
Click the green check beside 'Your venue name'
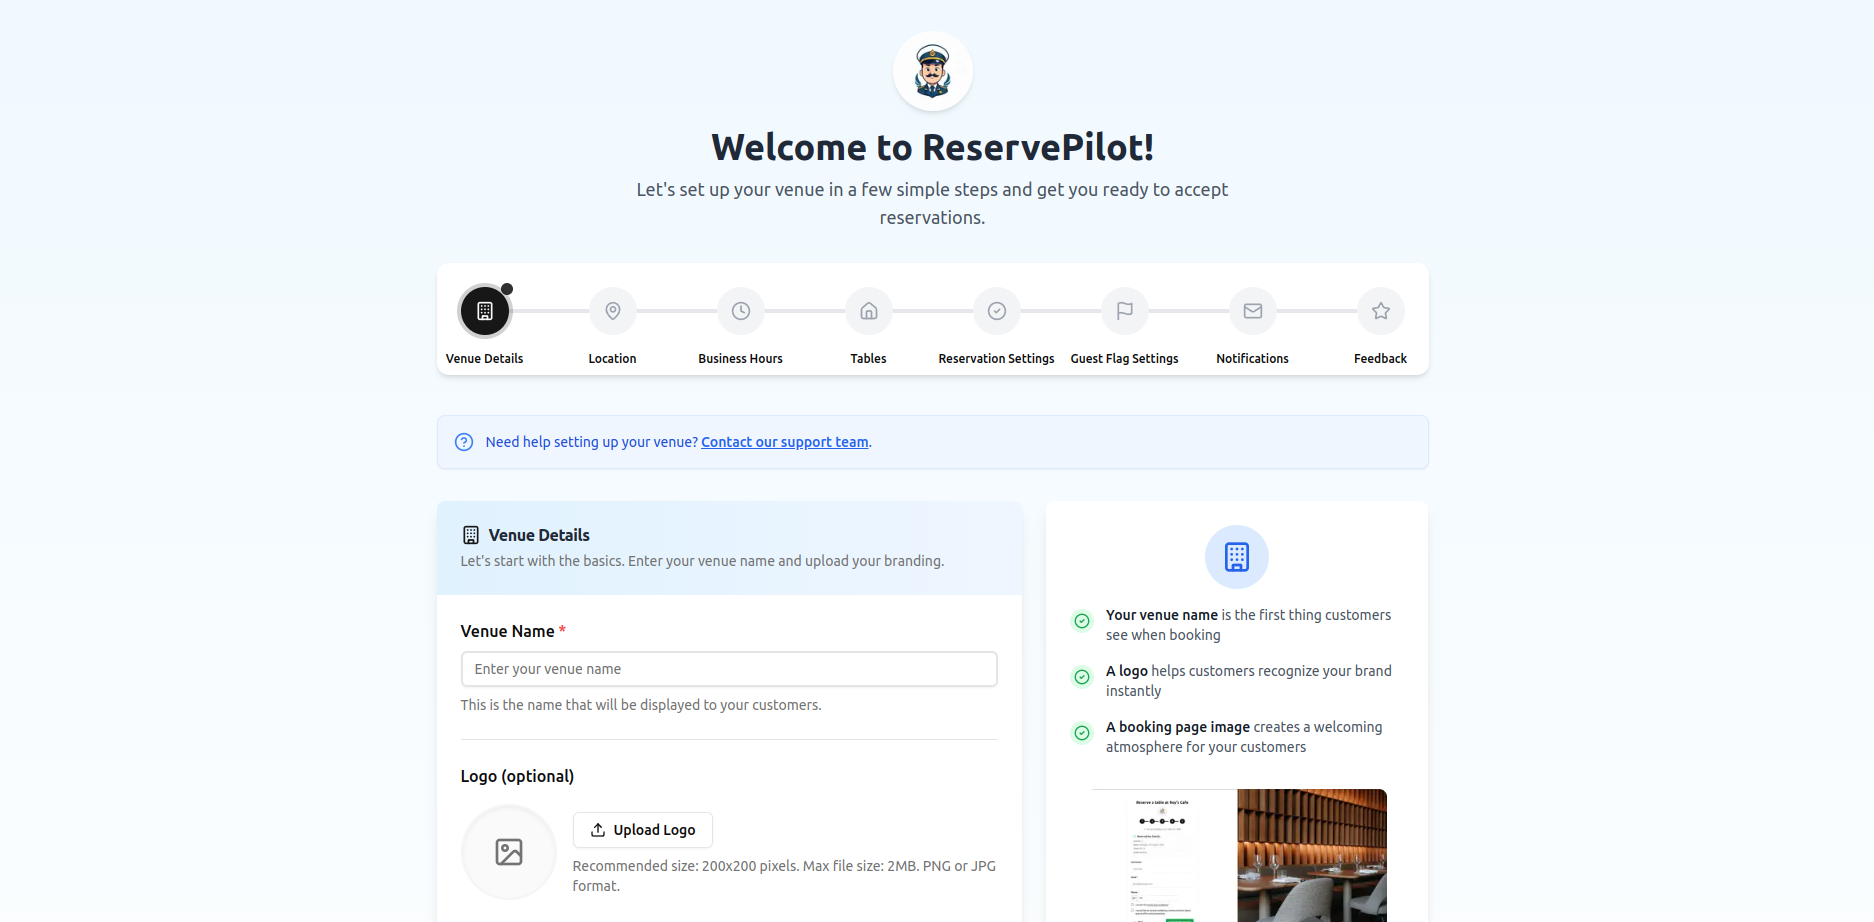(1082, 621)
